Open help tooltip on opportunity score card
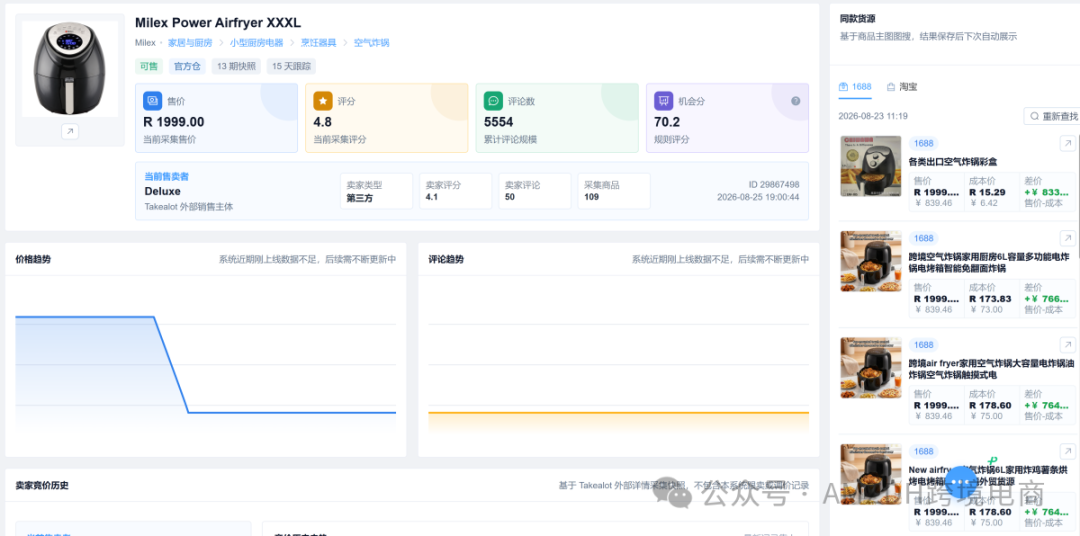This screenshot has width=1080, height=536. click(x=796, y=101)
